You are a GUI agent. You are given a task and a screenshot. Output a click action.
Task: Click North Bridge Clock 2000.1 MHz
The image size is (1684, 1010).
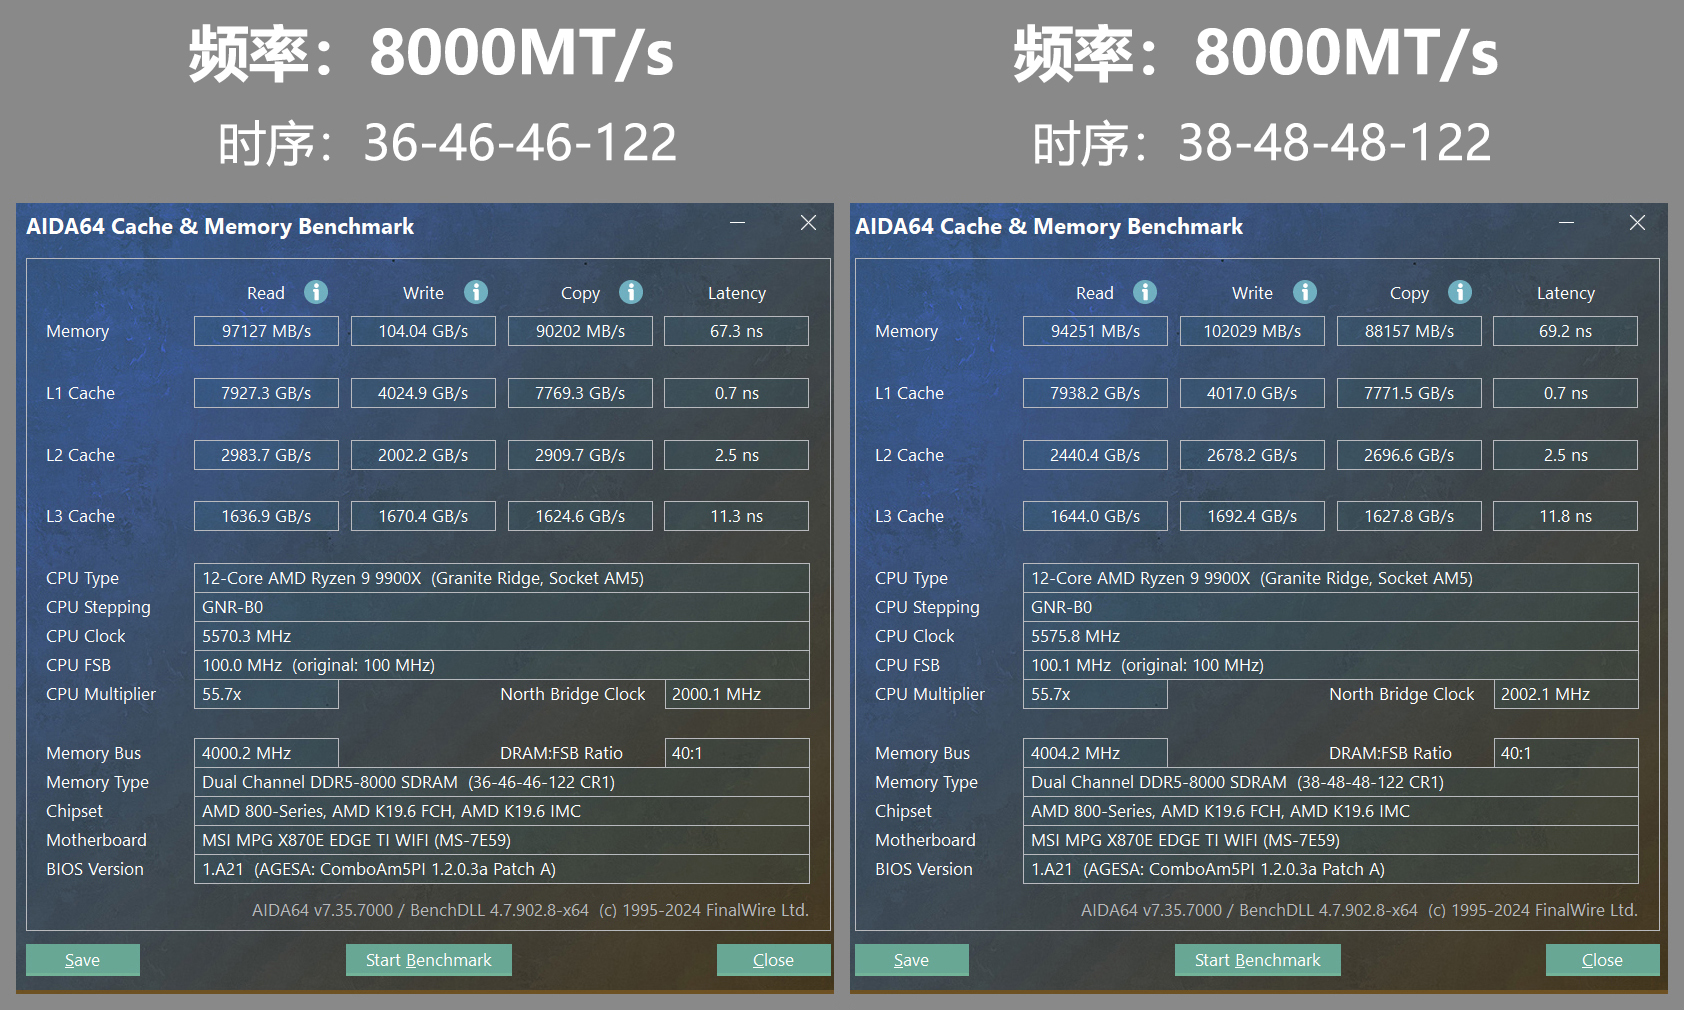(737, 694)
